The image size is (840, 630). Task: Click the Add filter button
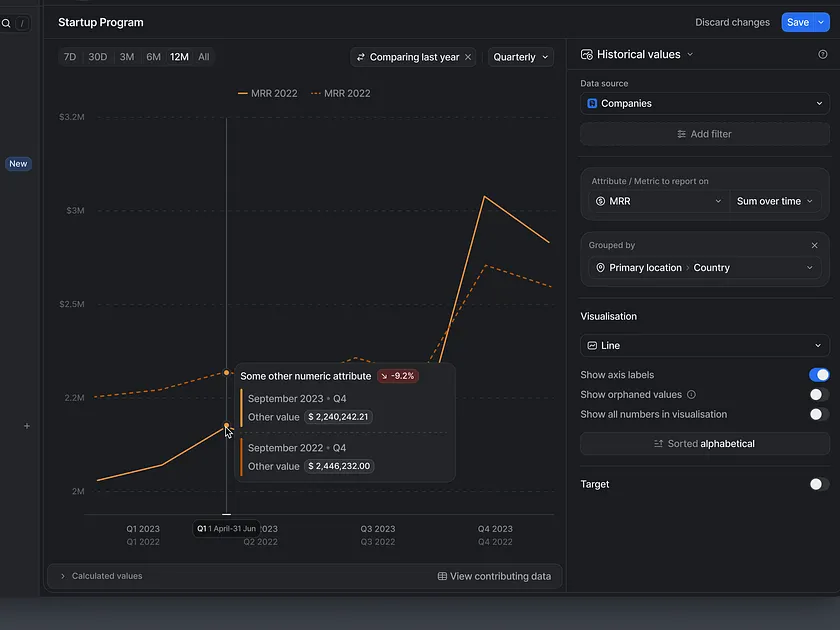coord(704,134)
